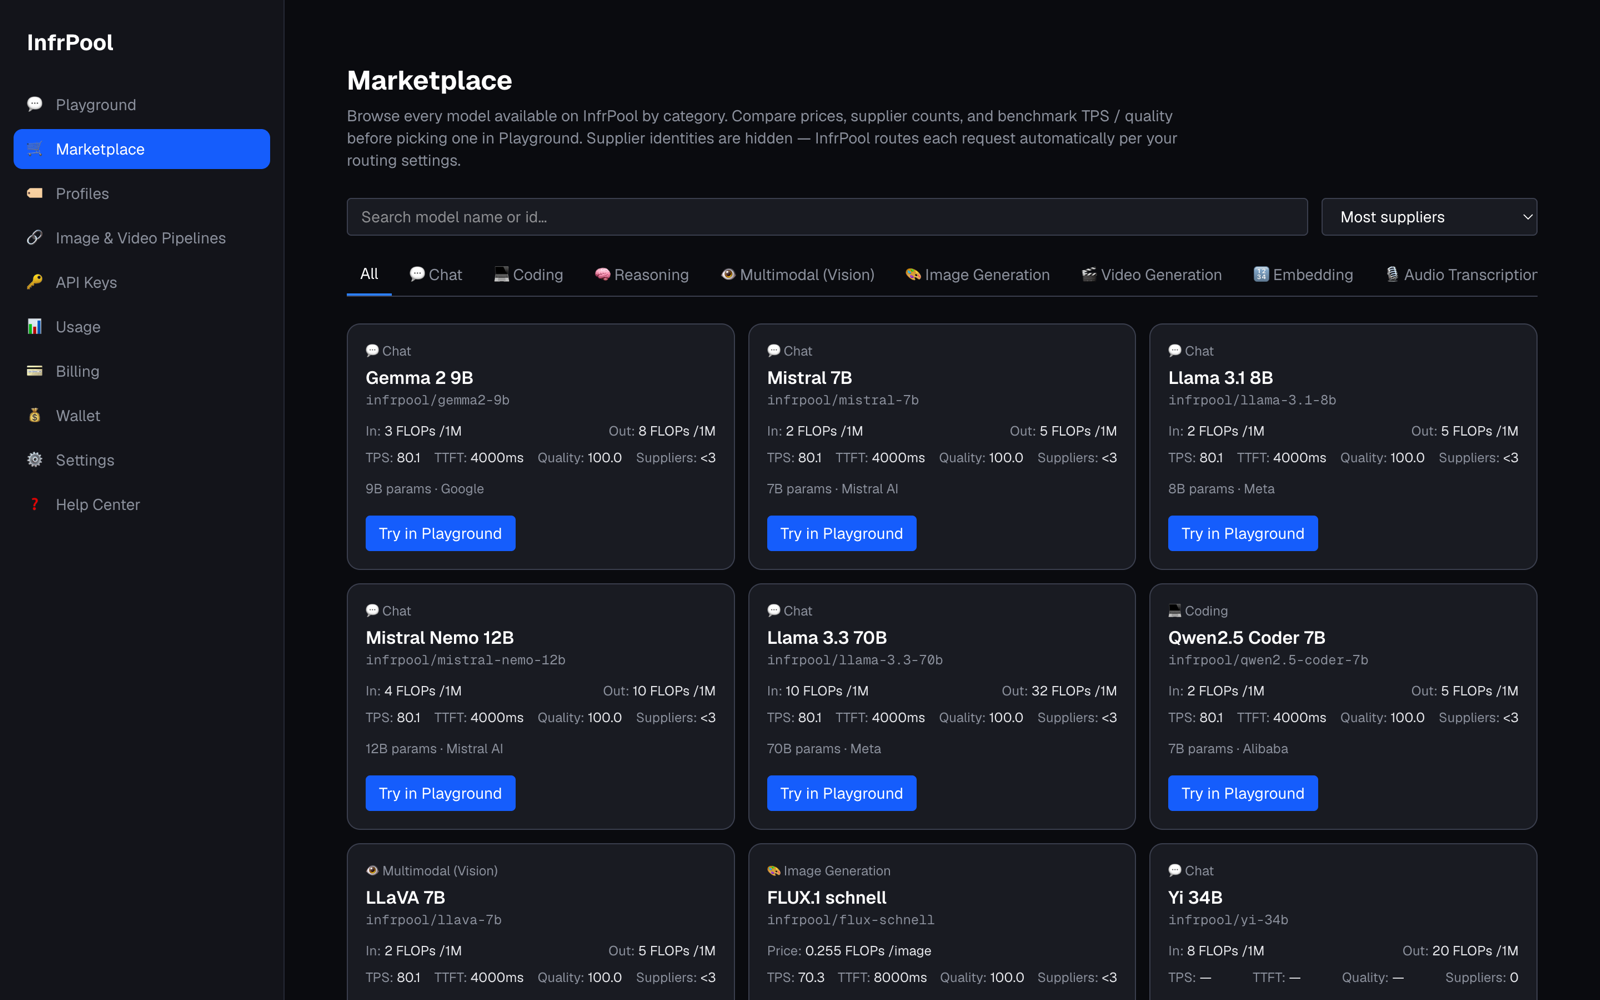
Task: Switch to the Video Generation tab
Action: (1152, 274)
